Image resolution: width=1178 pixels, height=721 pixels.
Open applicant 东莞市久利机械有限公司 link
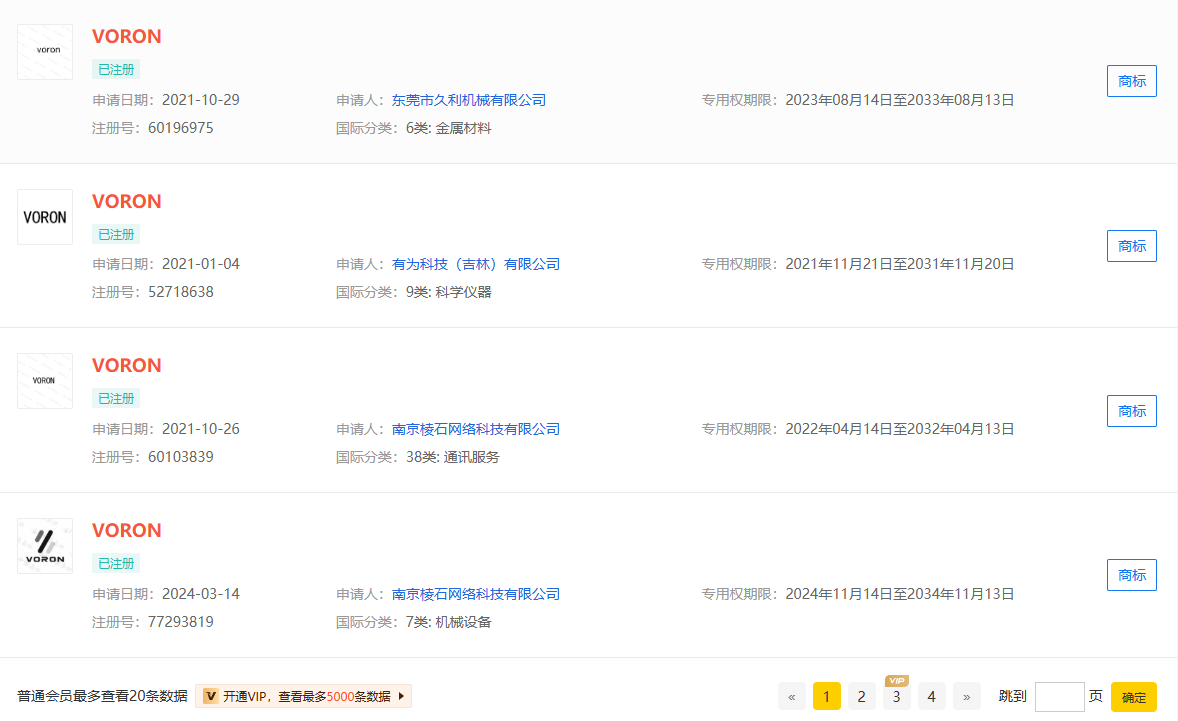point(468,100)
